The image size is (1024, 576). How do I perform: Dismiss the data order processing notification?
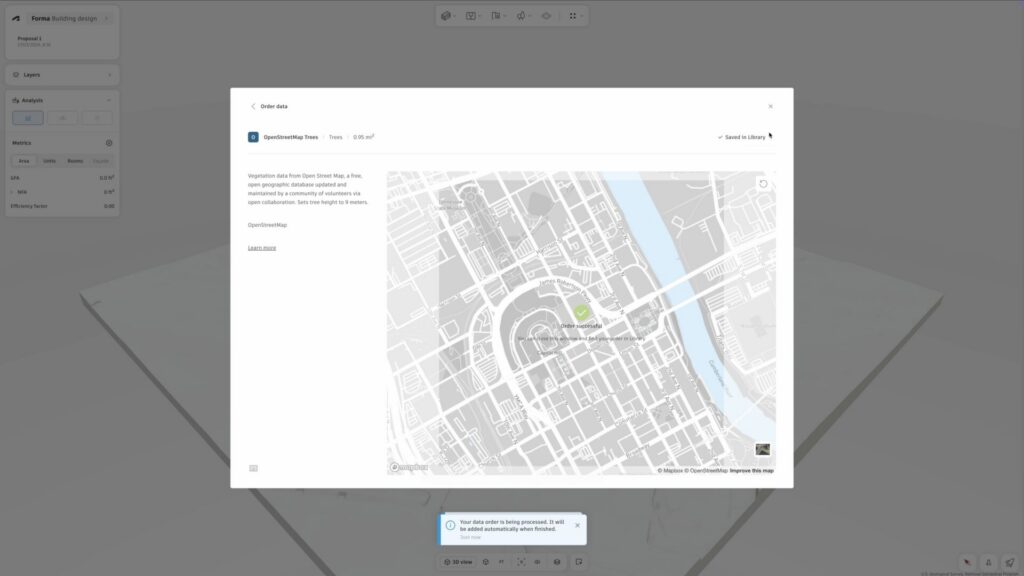coord(577,525)
